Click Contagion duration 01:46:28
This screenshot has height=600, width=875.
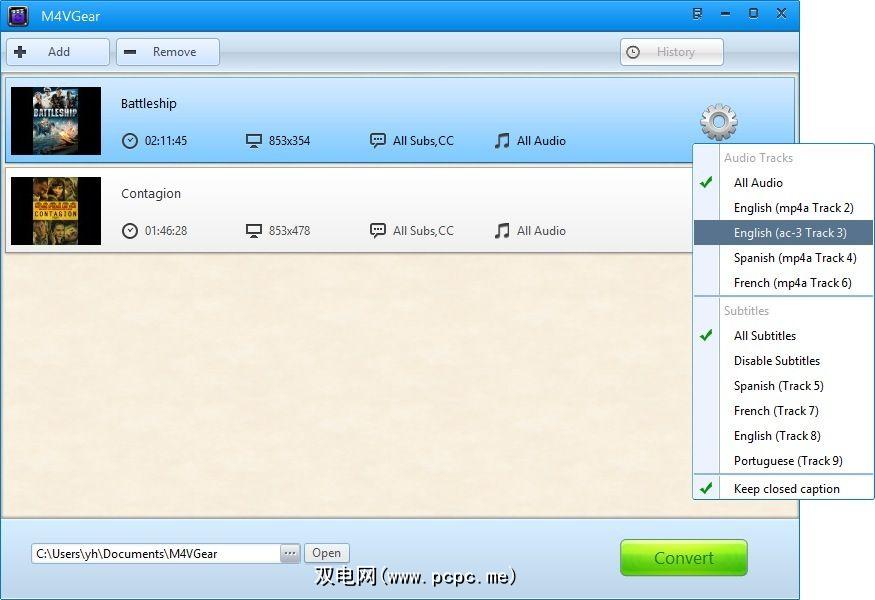(x=166, y=231)
